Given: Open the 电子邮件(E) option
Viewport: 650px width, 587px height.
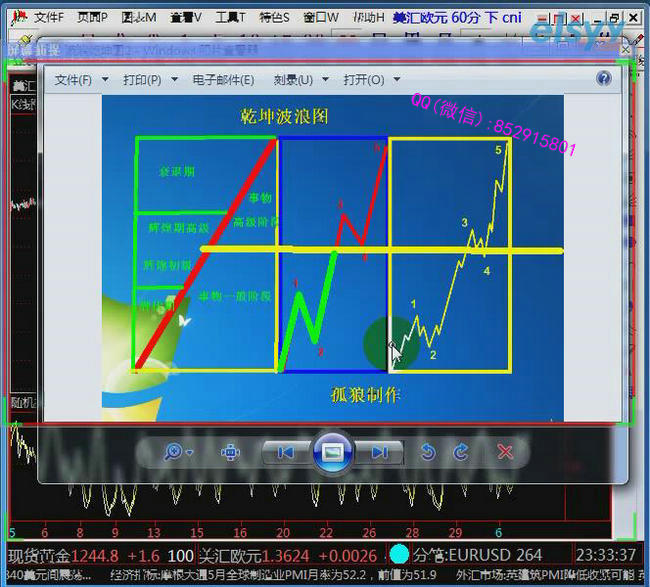Looking at the screenshot, I should click(x=223, y=80).
